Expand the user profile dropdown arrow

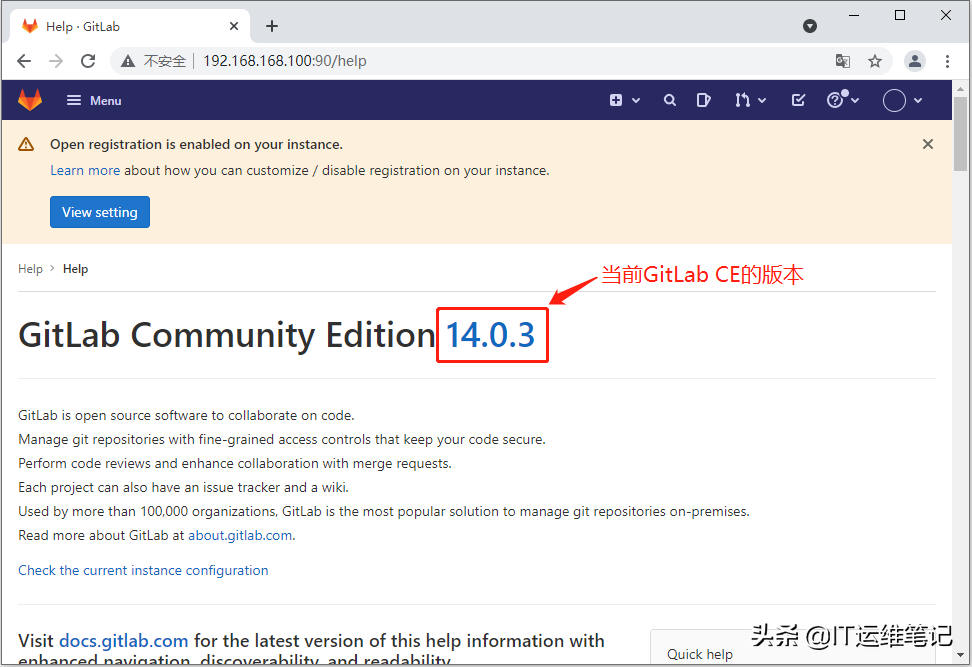point(918,100)
